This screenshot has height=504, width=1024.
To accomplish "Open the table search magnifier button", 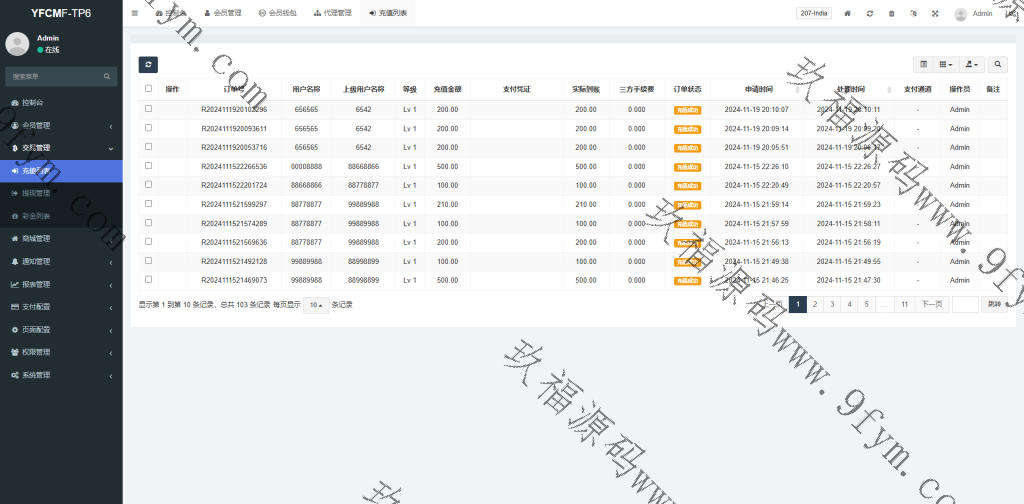I will tap(998, 65).
